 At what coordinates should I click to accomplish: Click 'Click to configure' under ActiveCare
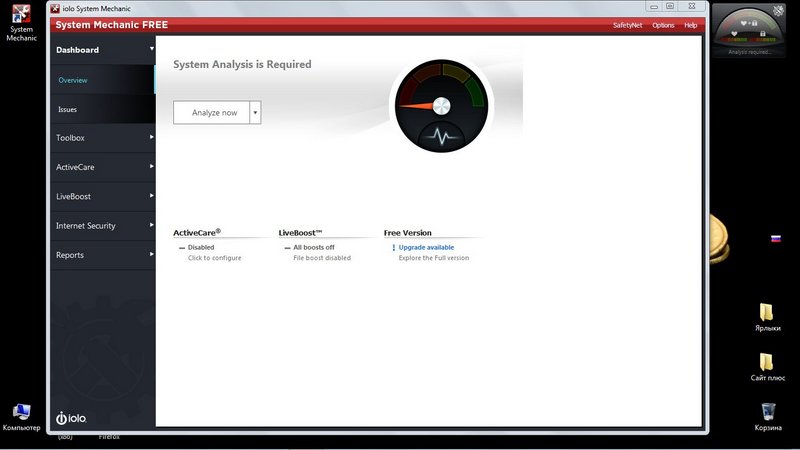point(214,258)
